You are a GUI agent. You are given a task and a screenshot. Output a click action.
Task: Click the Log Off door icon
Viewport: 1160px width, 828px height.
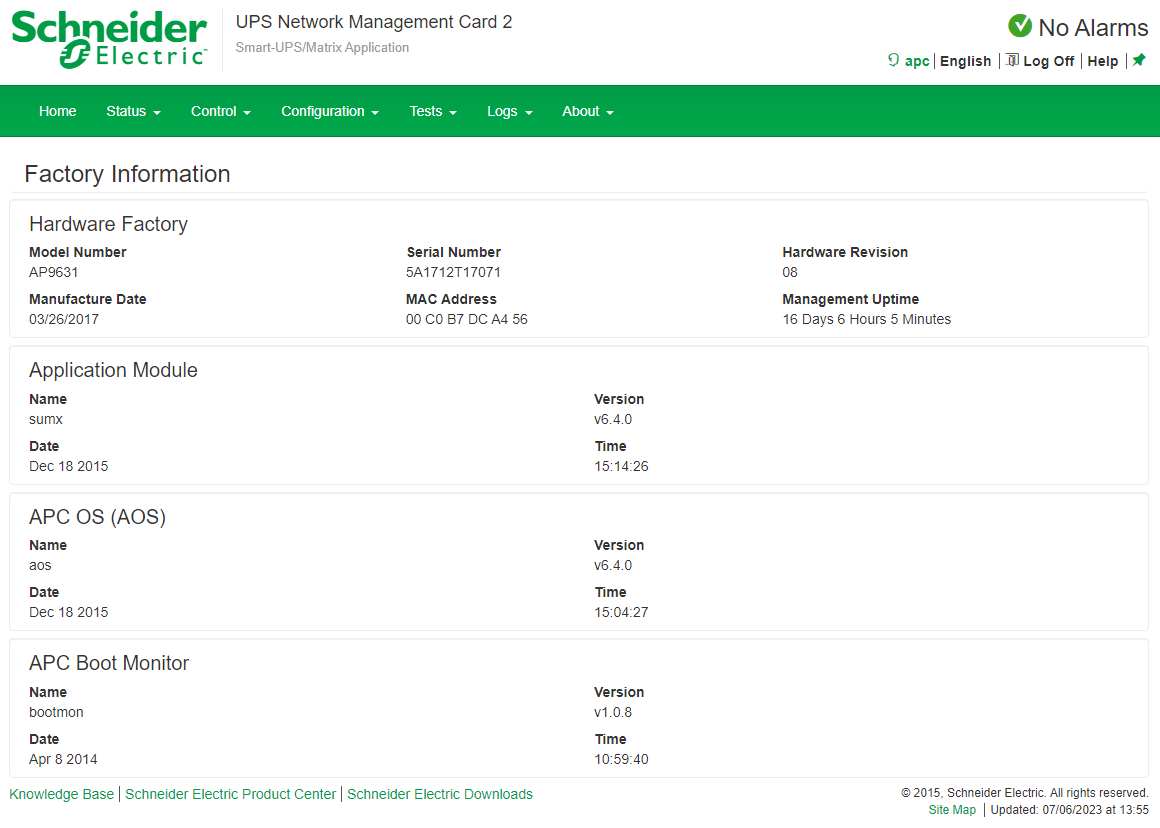tap(1012, 60)
